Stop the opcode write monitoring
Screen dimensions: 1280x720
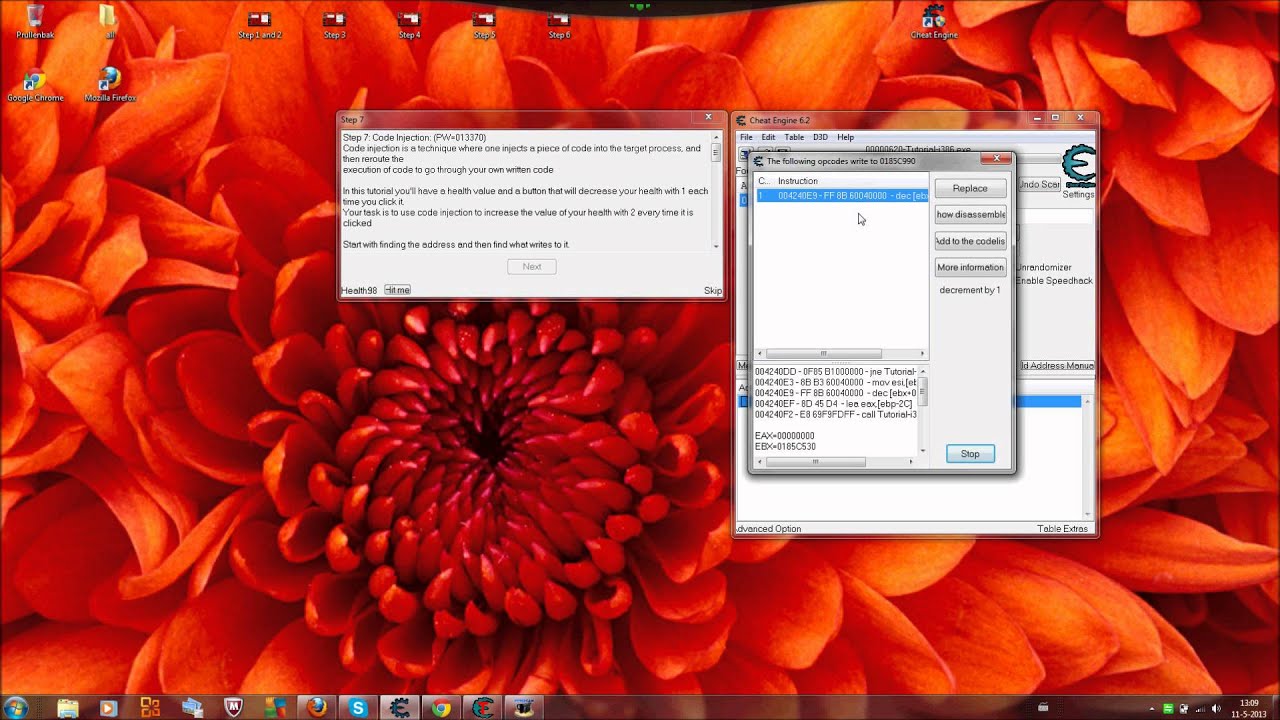point(970,454)
